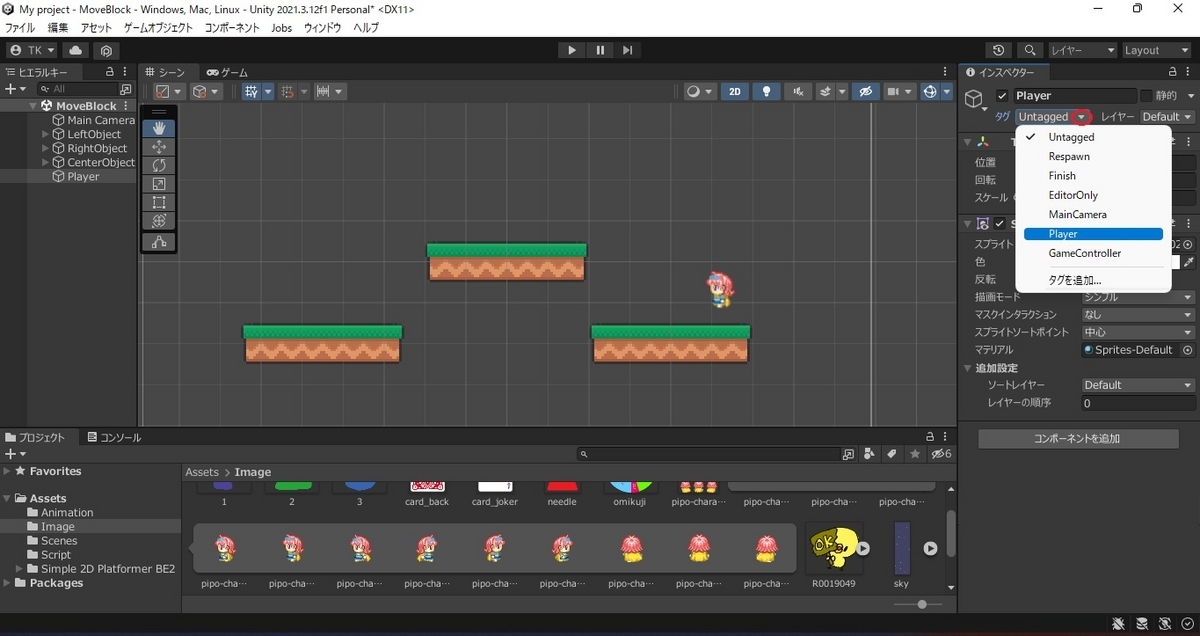Open the Sprites-Default material picker
Image resolution: width=1200 pixels, height=636 pixels.
1188,350
